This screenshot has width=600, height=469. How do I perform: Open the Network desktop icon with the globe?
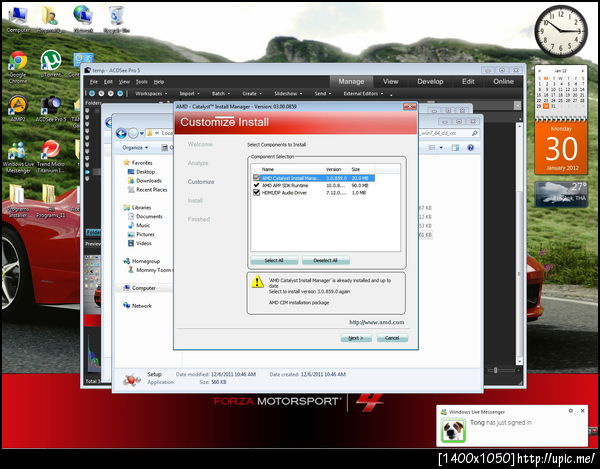pyautogui.click(x=83, y=19)
